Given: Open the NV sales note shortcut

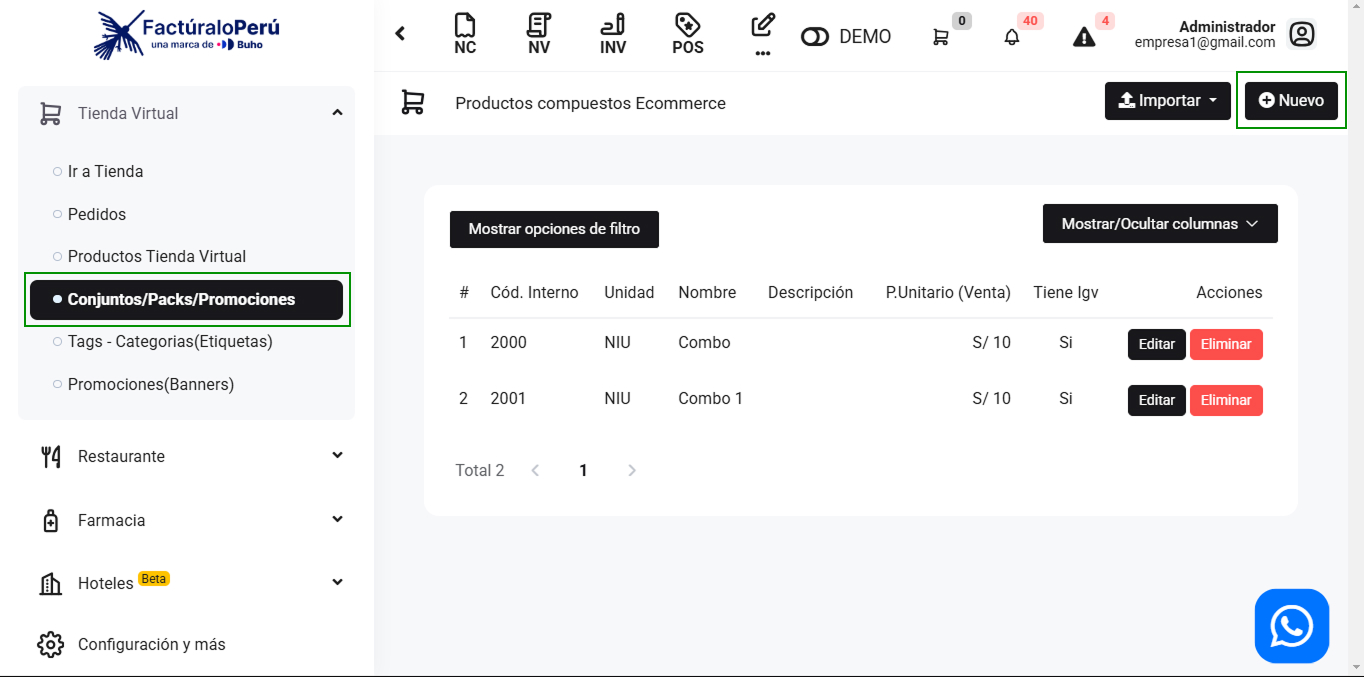Looking at the screenshot, I should coord(539,34).
